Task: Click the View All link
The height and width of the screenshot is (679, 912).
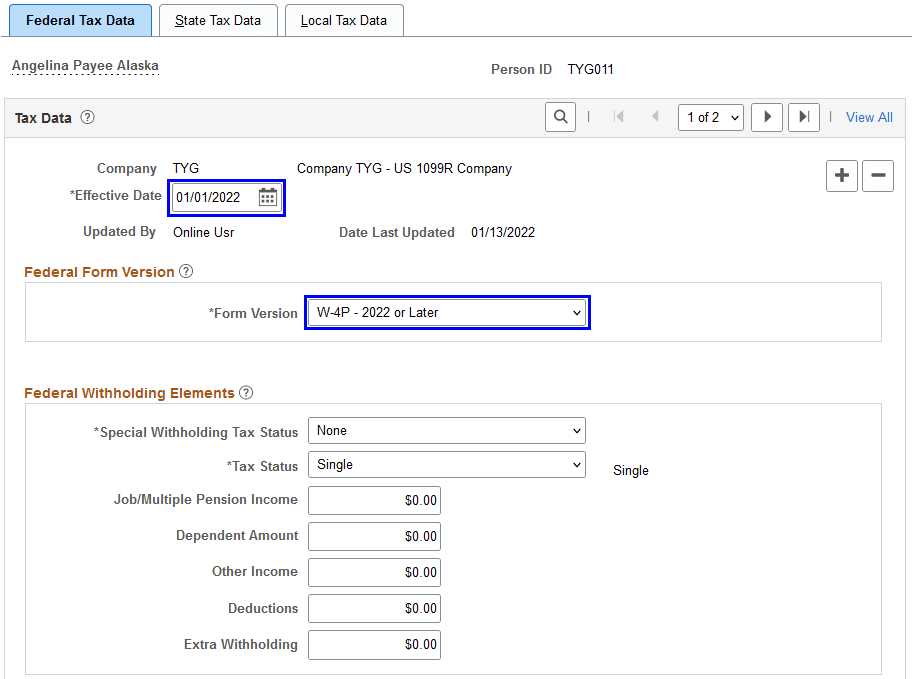Action: (x=868, y=117)
